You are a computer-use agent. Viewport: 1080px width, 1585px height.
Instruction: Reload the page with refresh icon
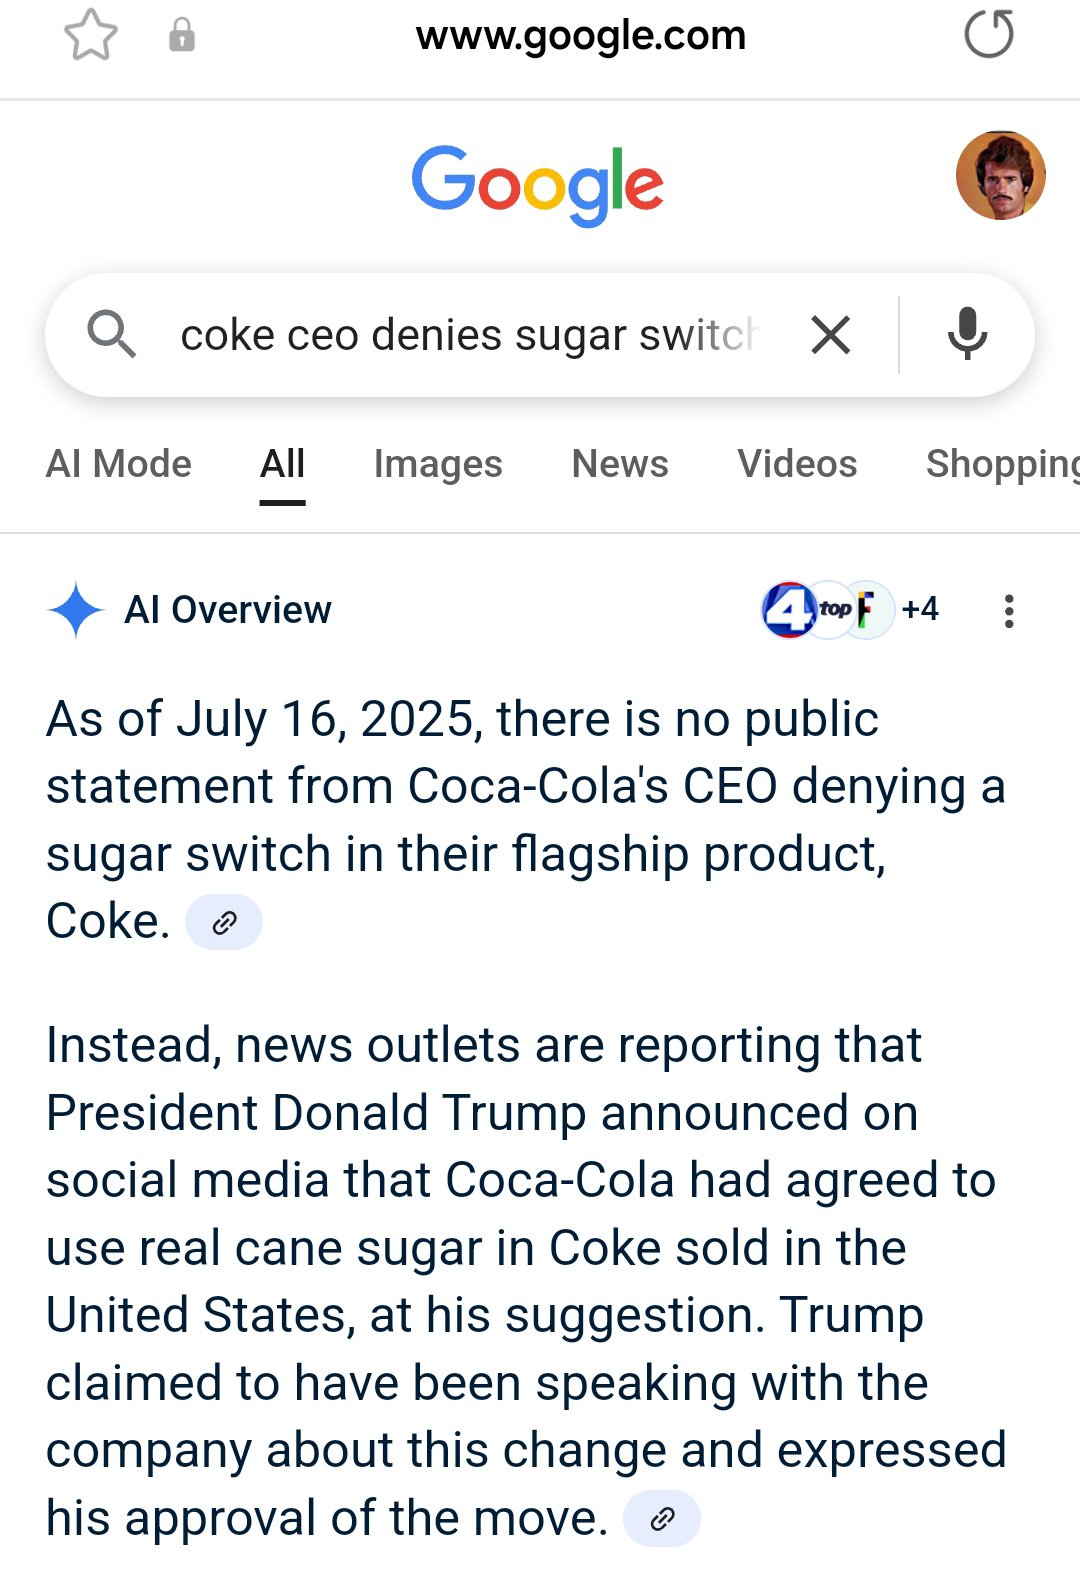click(x=989, y=34)
